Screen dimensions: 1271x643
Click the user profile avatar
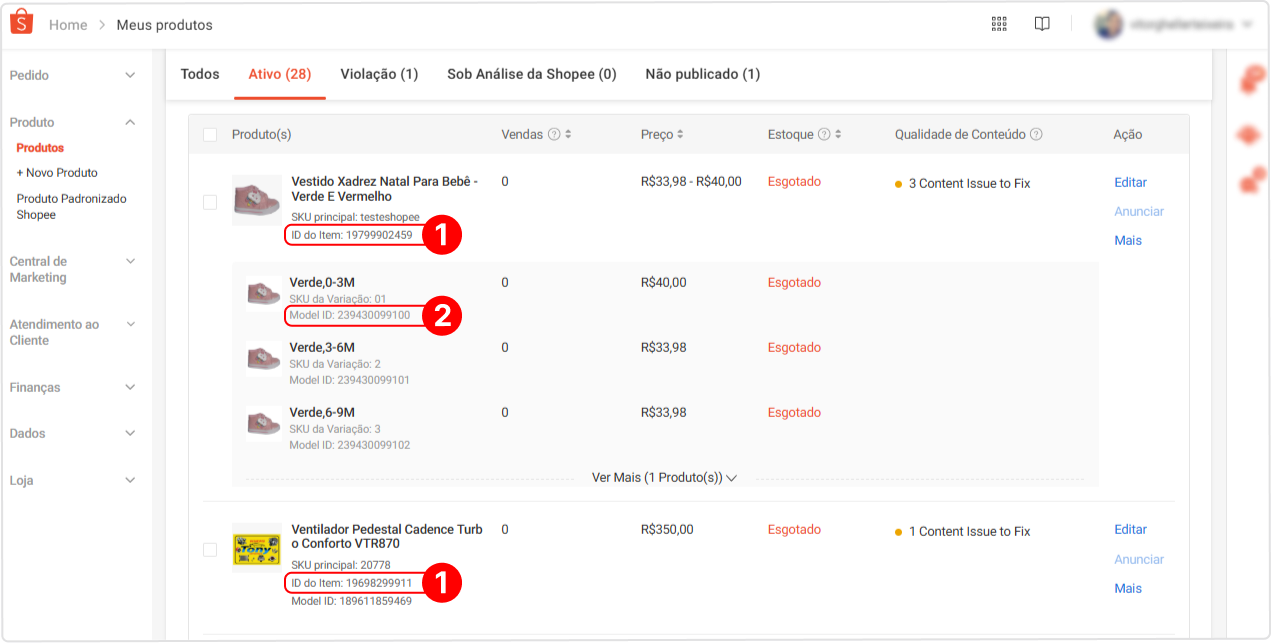click(x=1108, y=24)
